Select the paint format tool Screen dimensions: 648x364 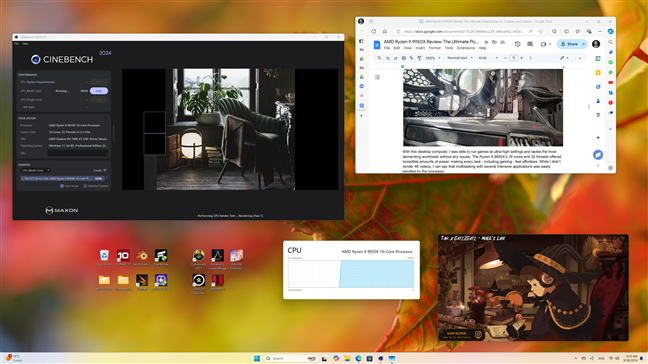tap(419, 58)
